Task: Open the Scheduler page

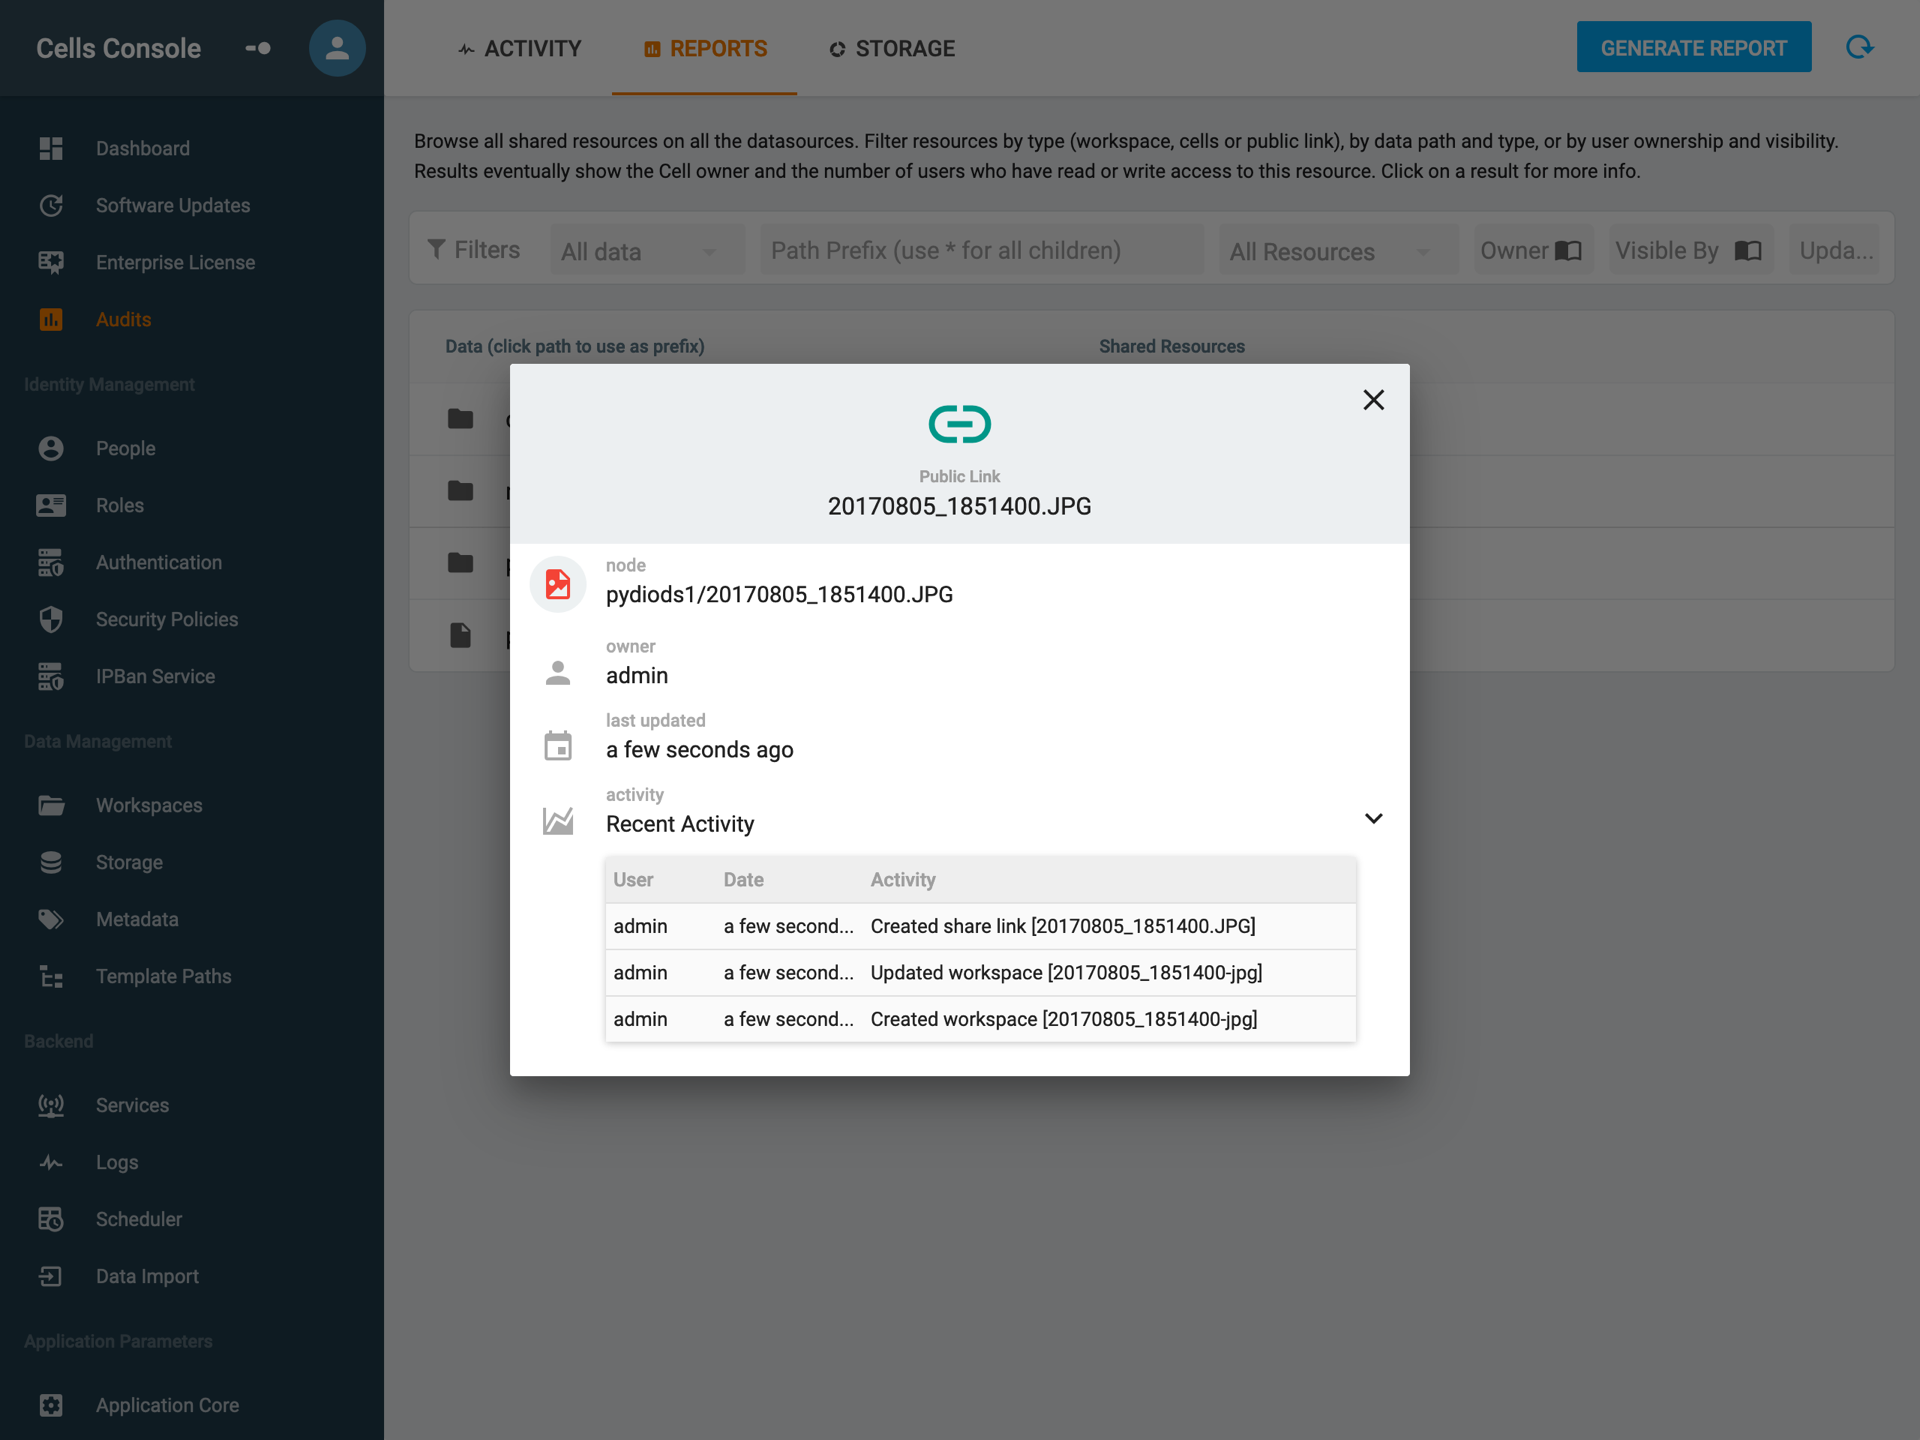Action: click(139, 1219)
